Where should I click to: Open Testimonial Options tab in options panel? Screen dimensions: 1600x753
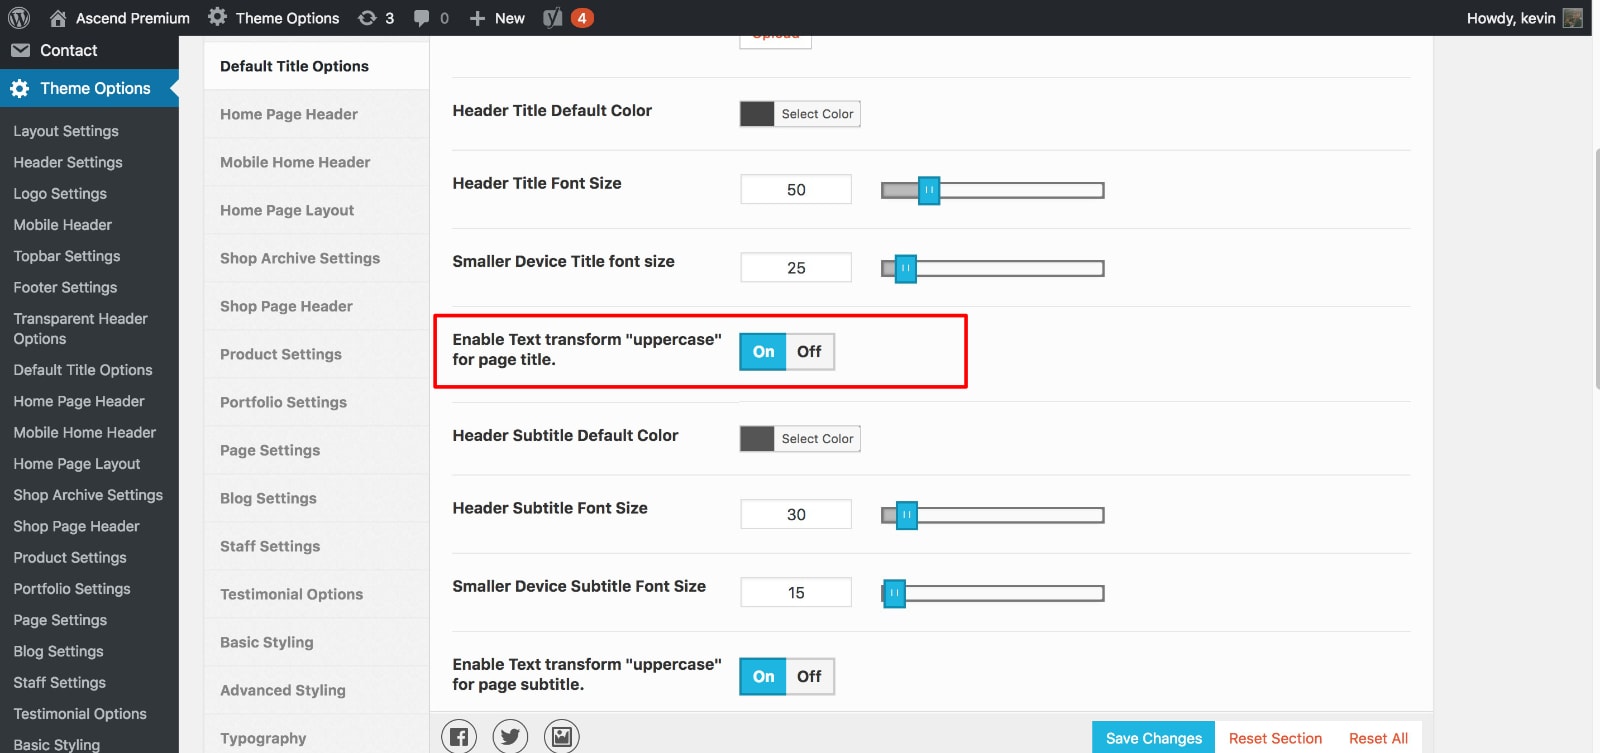(316, 594)
